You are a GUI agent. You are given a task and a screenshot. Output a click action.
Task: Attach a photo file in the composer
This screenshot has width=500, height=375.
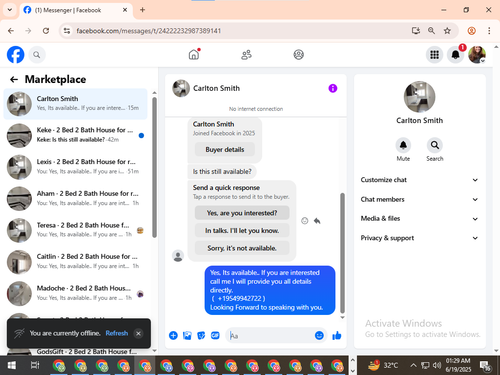click(187, 335)
